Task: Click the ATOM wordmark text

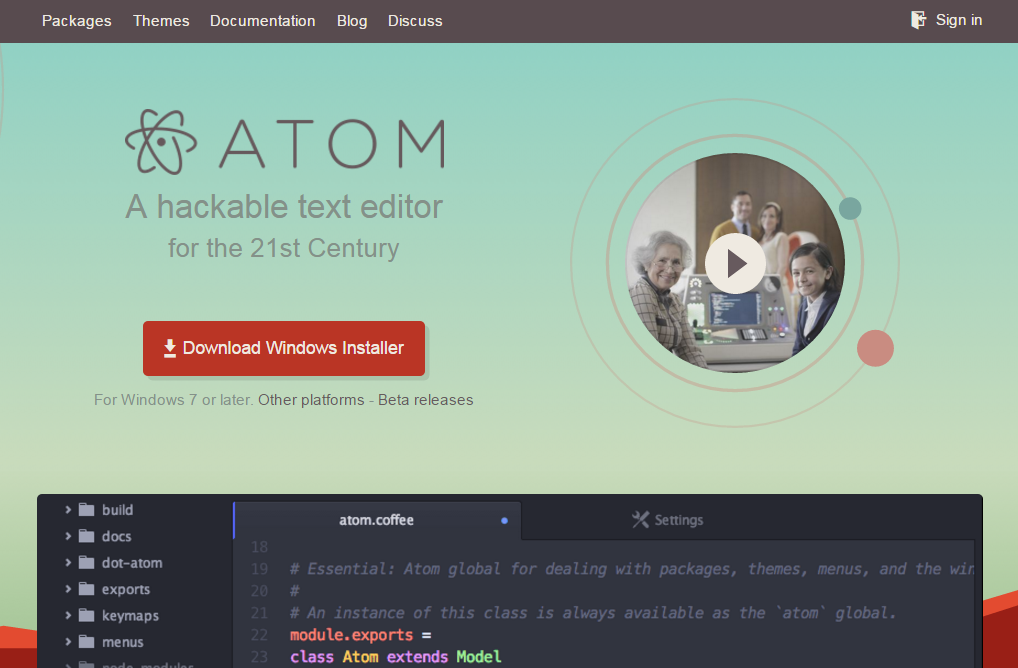Action: point(332,143)
